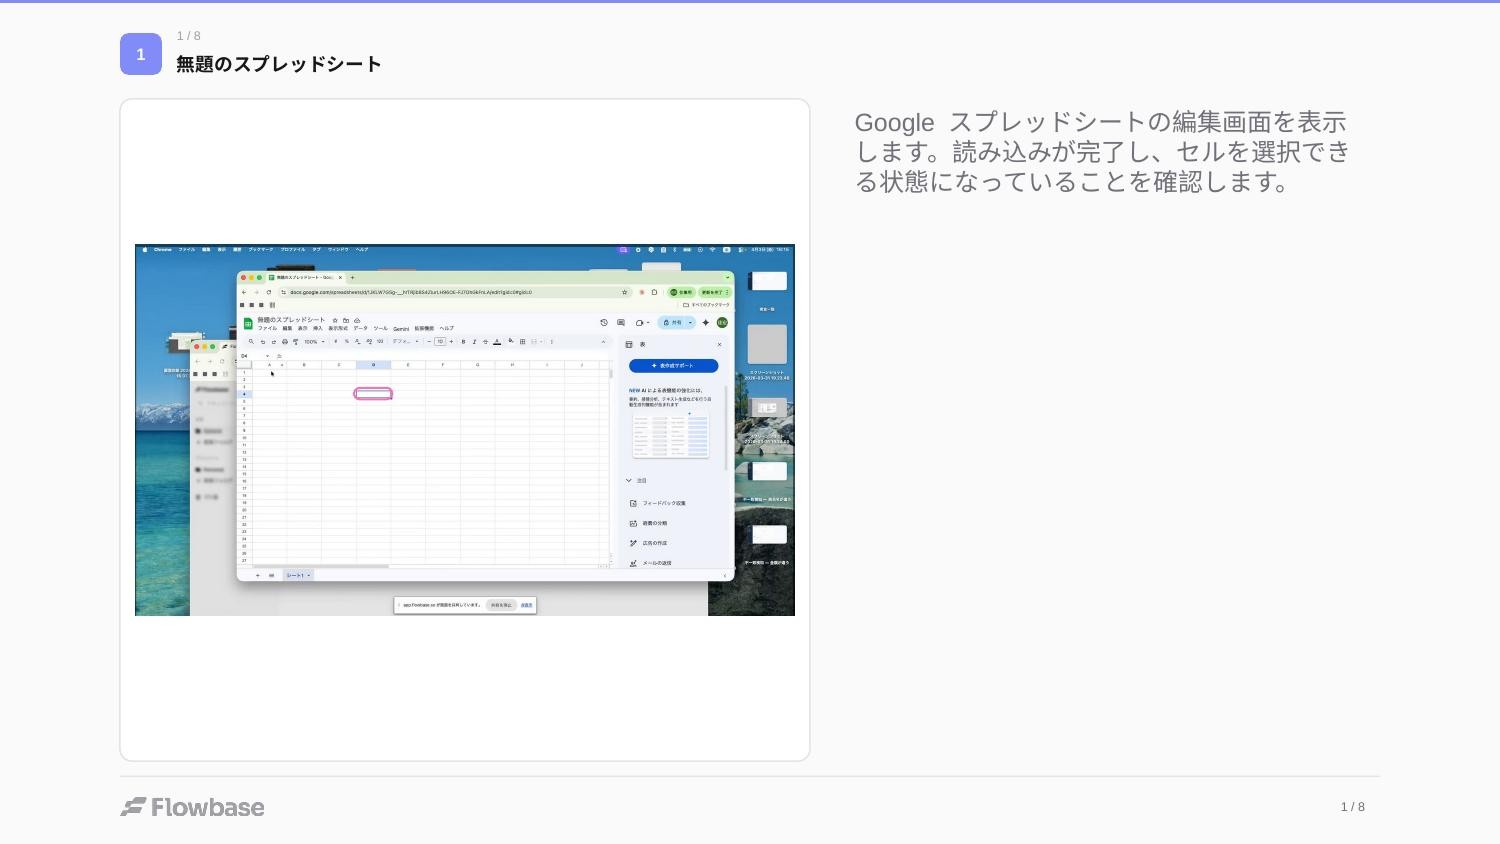Screen dimensions: 1500x844
Task: Open the comments icon in Sheets header
Action: [621, 323]
